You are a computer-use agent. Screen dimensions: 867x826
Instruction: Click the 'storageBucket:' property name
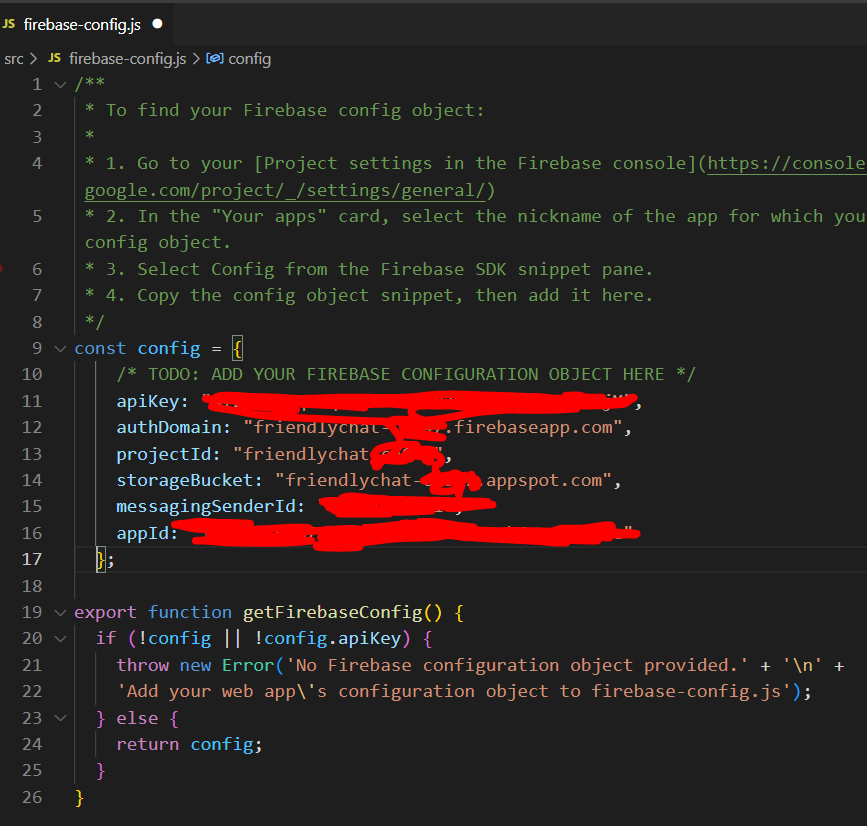tap(189, 480)
